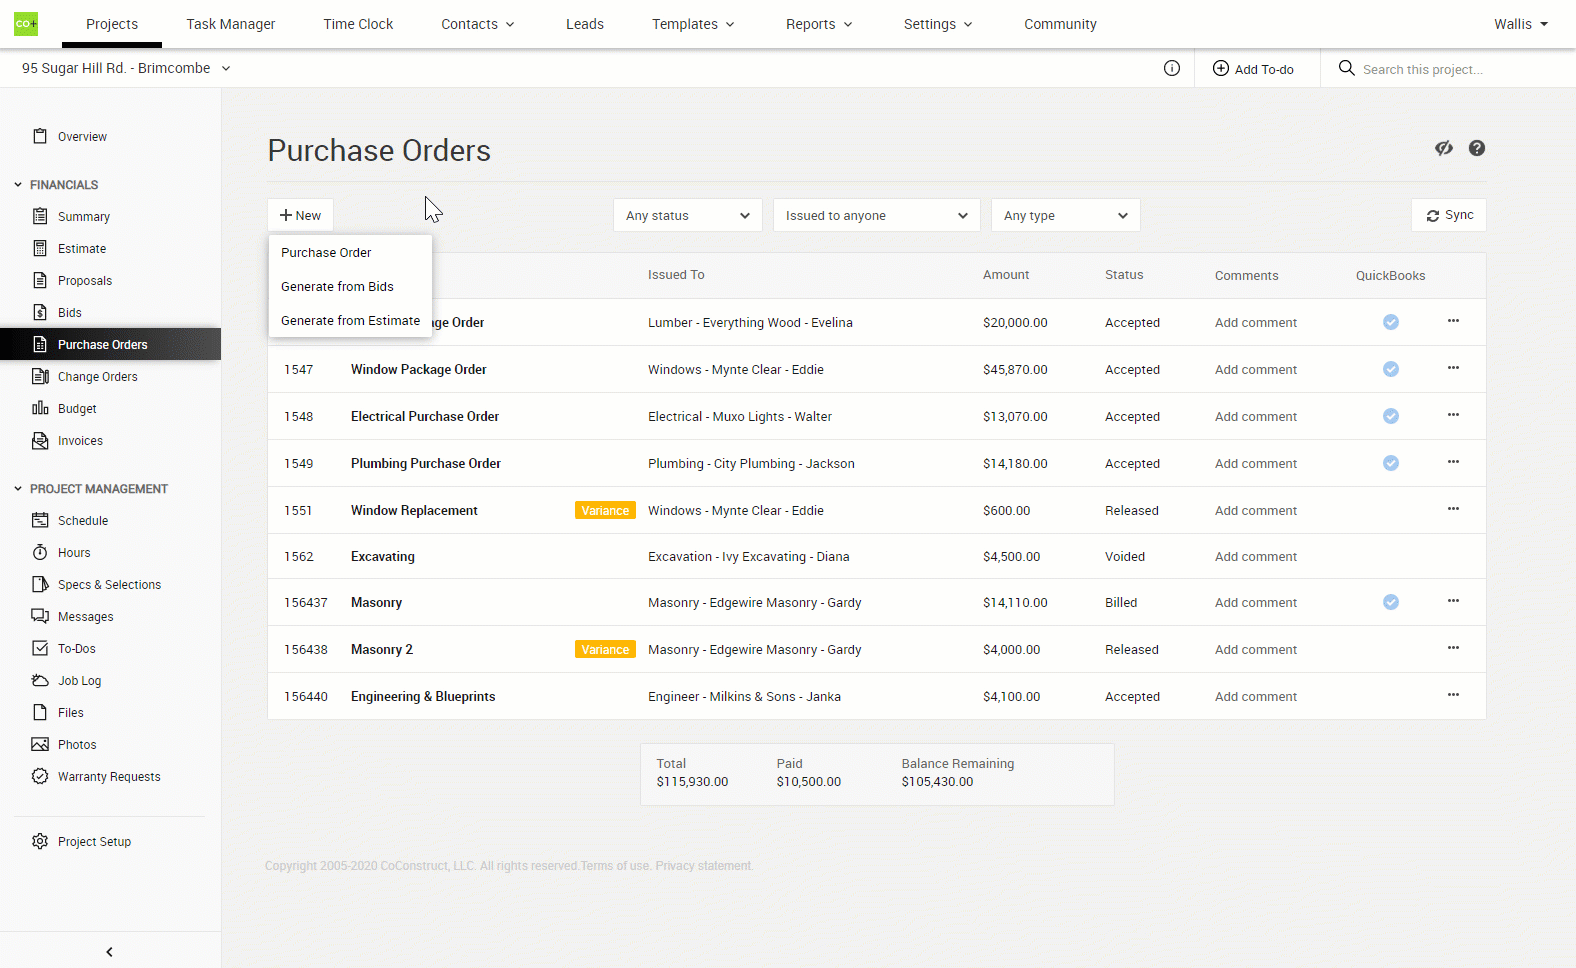The height and width of the screenshot is (968, 1576).
Task: Click the Sync button
Action: click(1448, 215)
